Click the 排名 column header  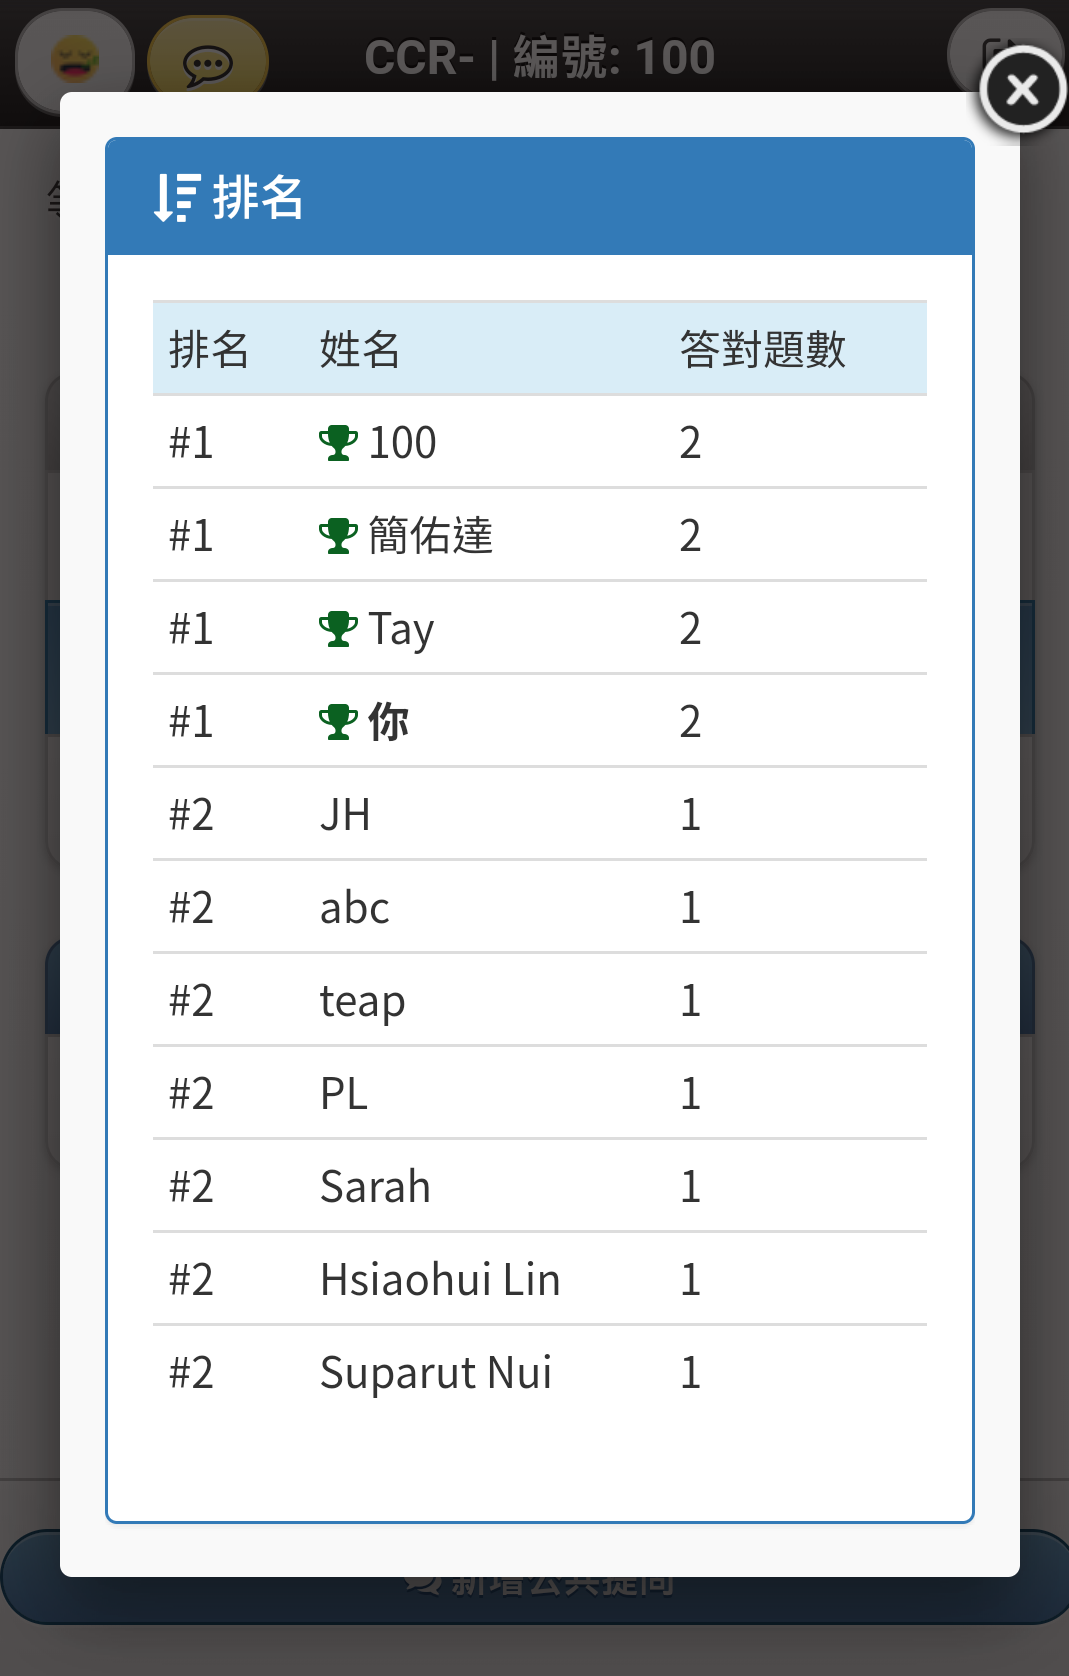point(208,350)
